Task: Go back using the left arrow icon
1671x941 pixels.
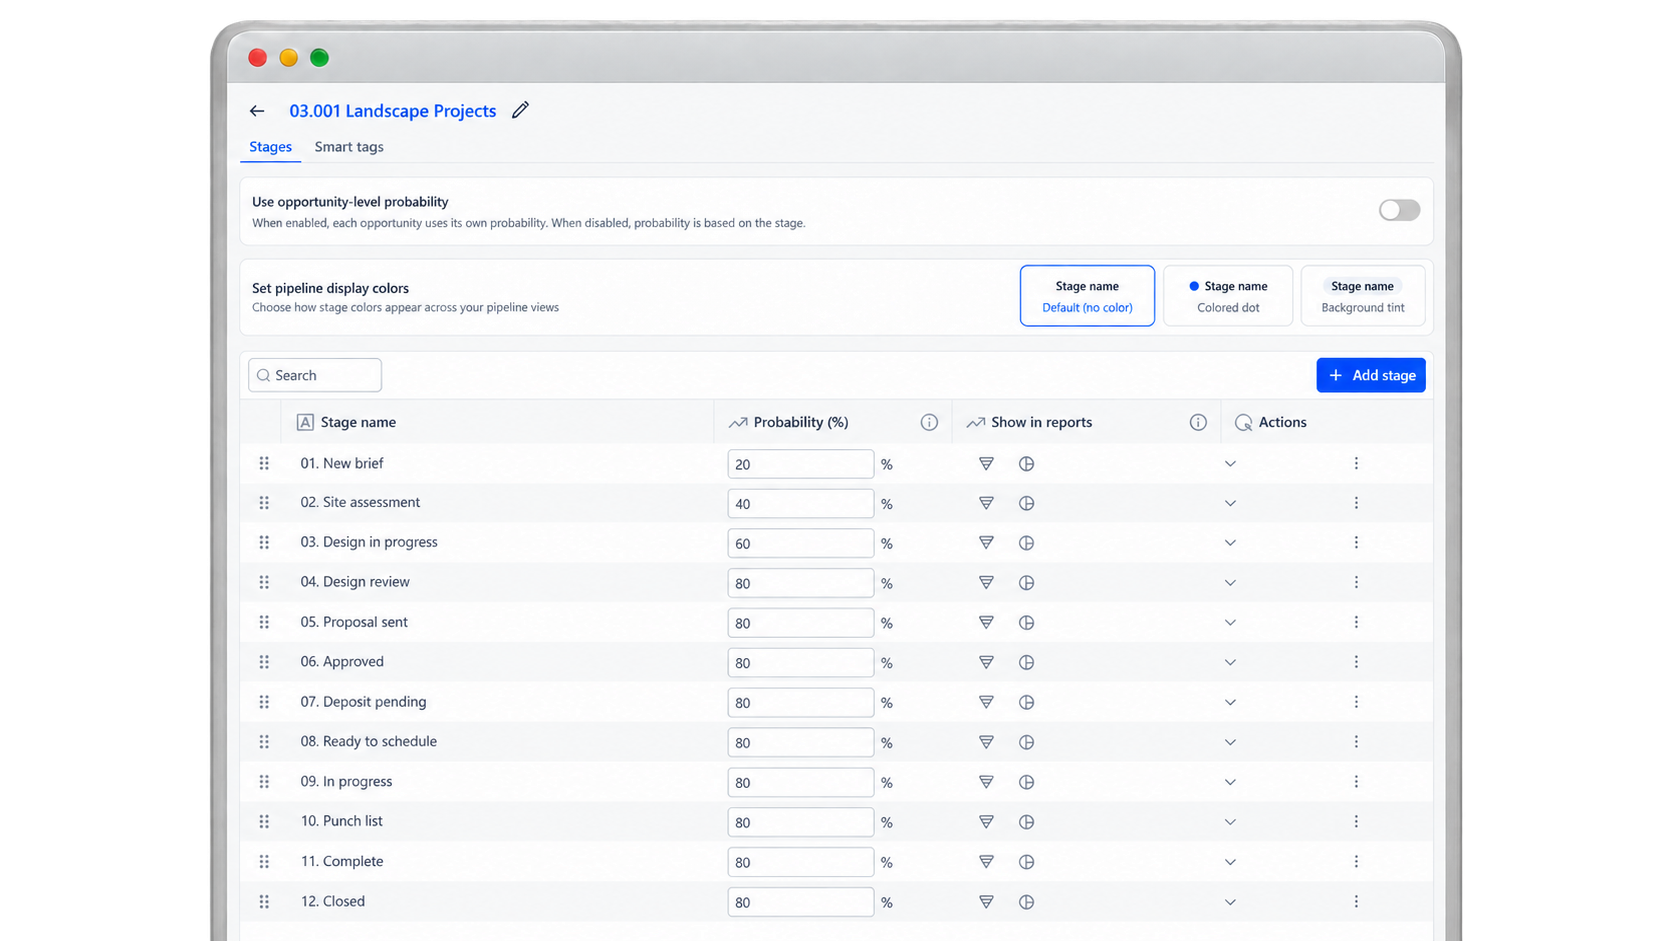Action: coord(257,111)
